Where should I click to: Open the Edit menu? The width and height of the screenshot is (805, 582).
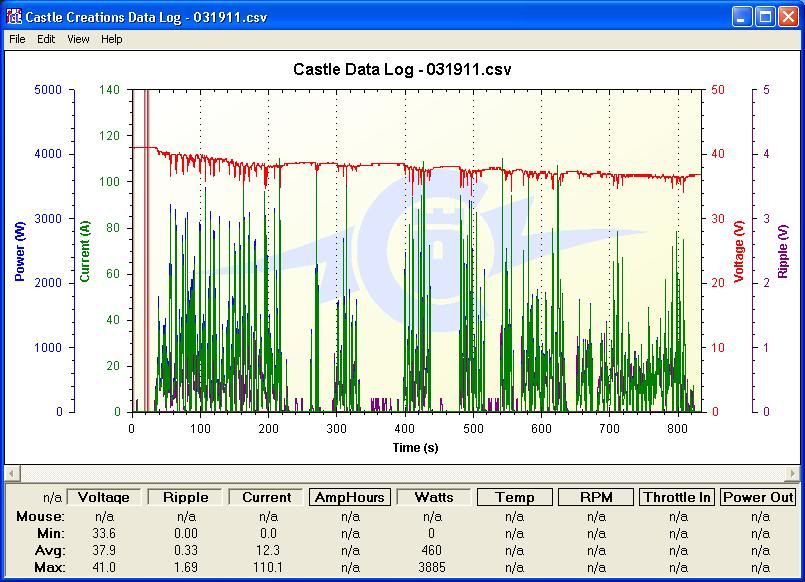point(46,39)
